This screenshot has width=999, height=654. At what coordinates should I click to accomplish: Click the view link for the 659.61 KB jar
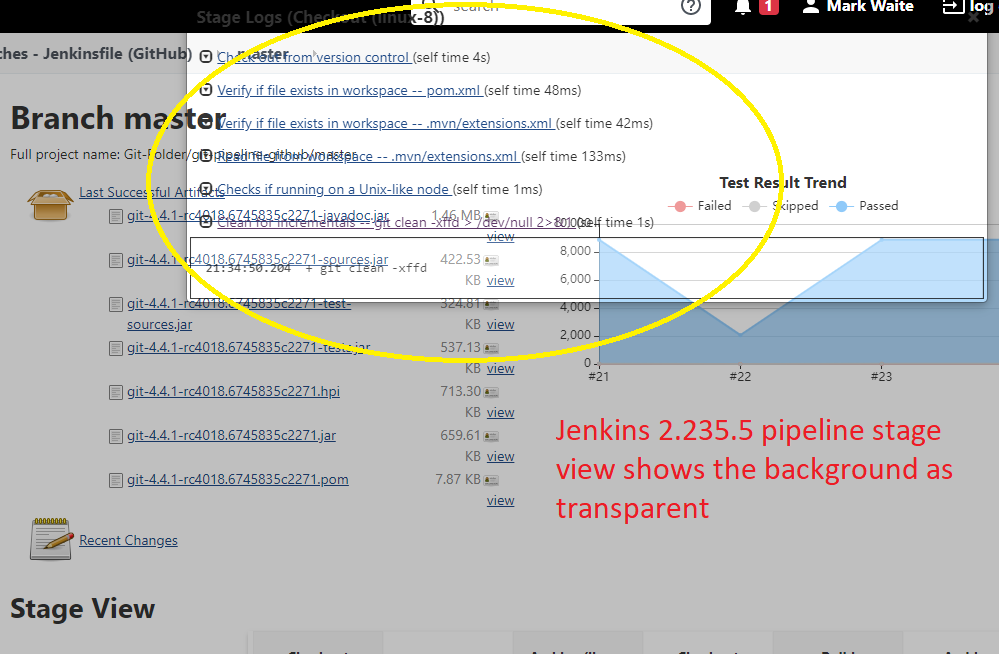(x=500, y=456)
